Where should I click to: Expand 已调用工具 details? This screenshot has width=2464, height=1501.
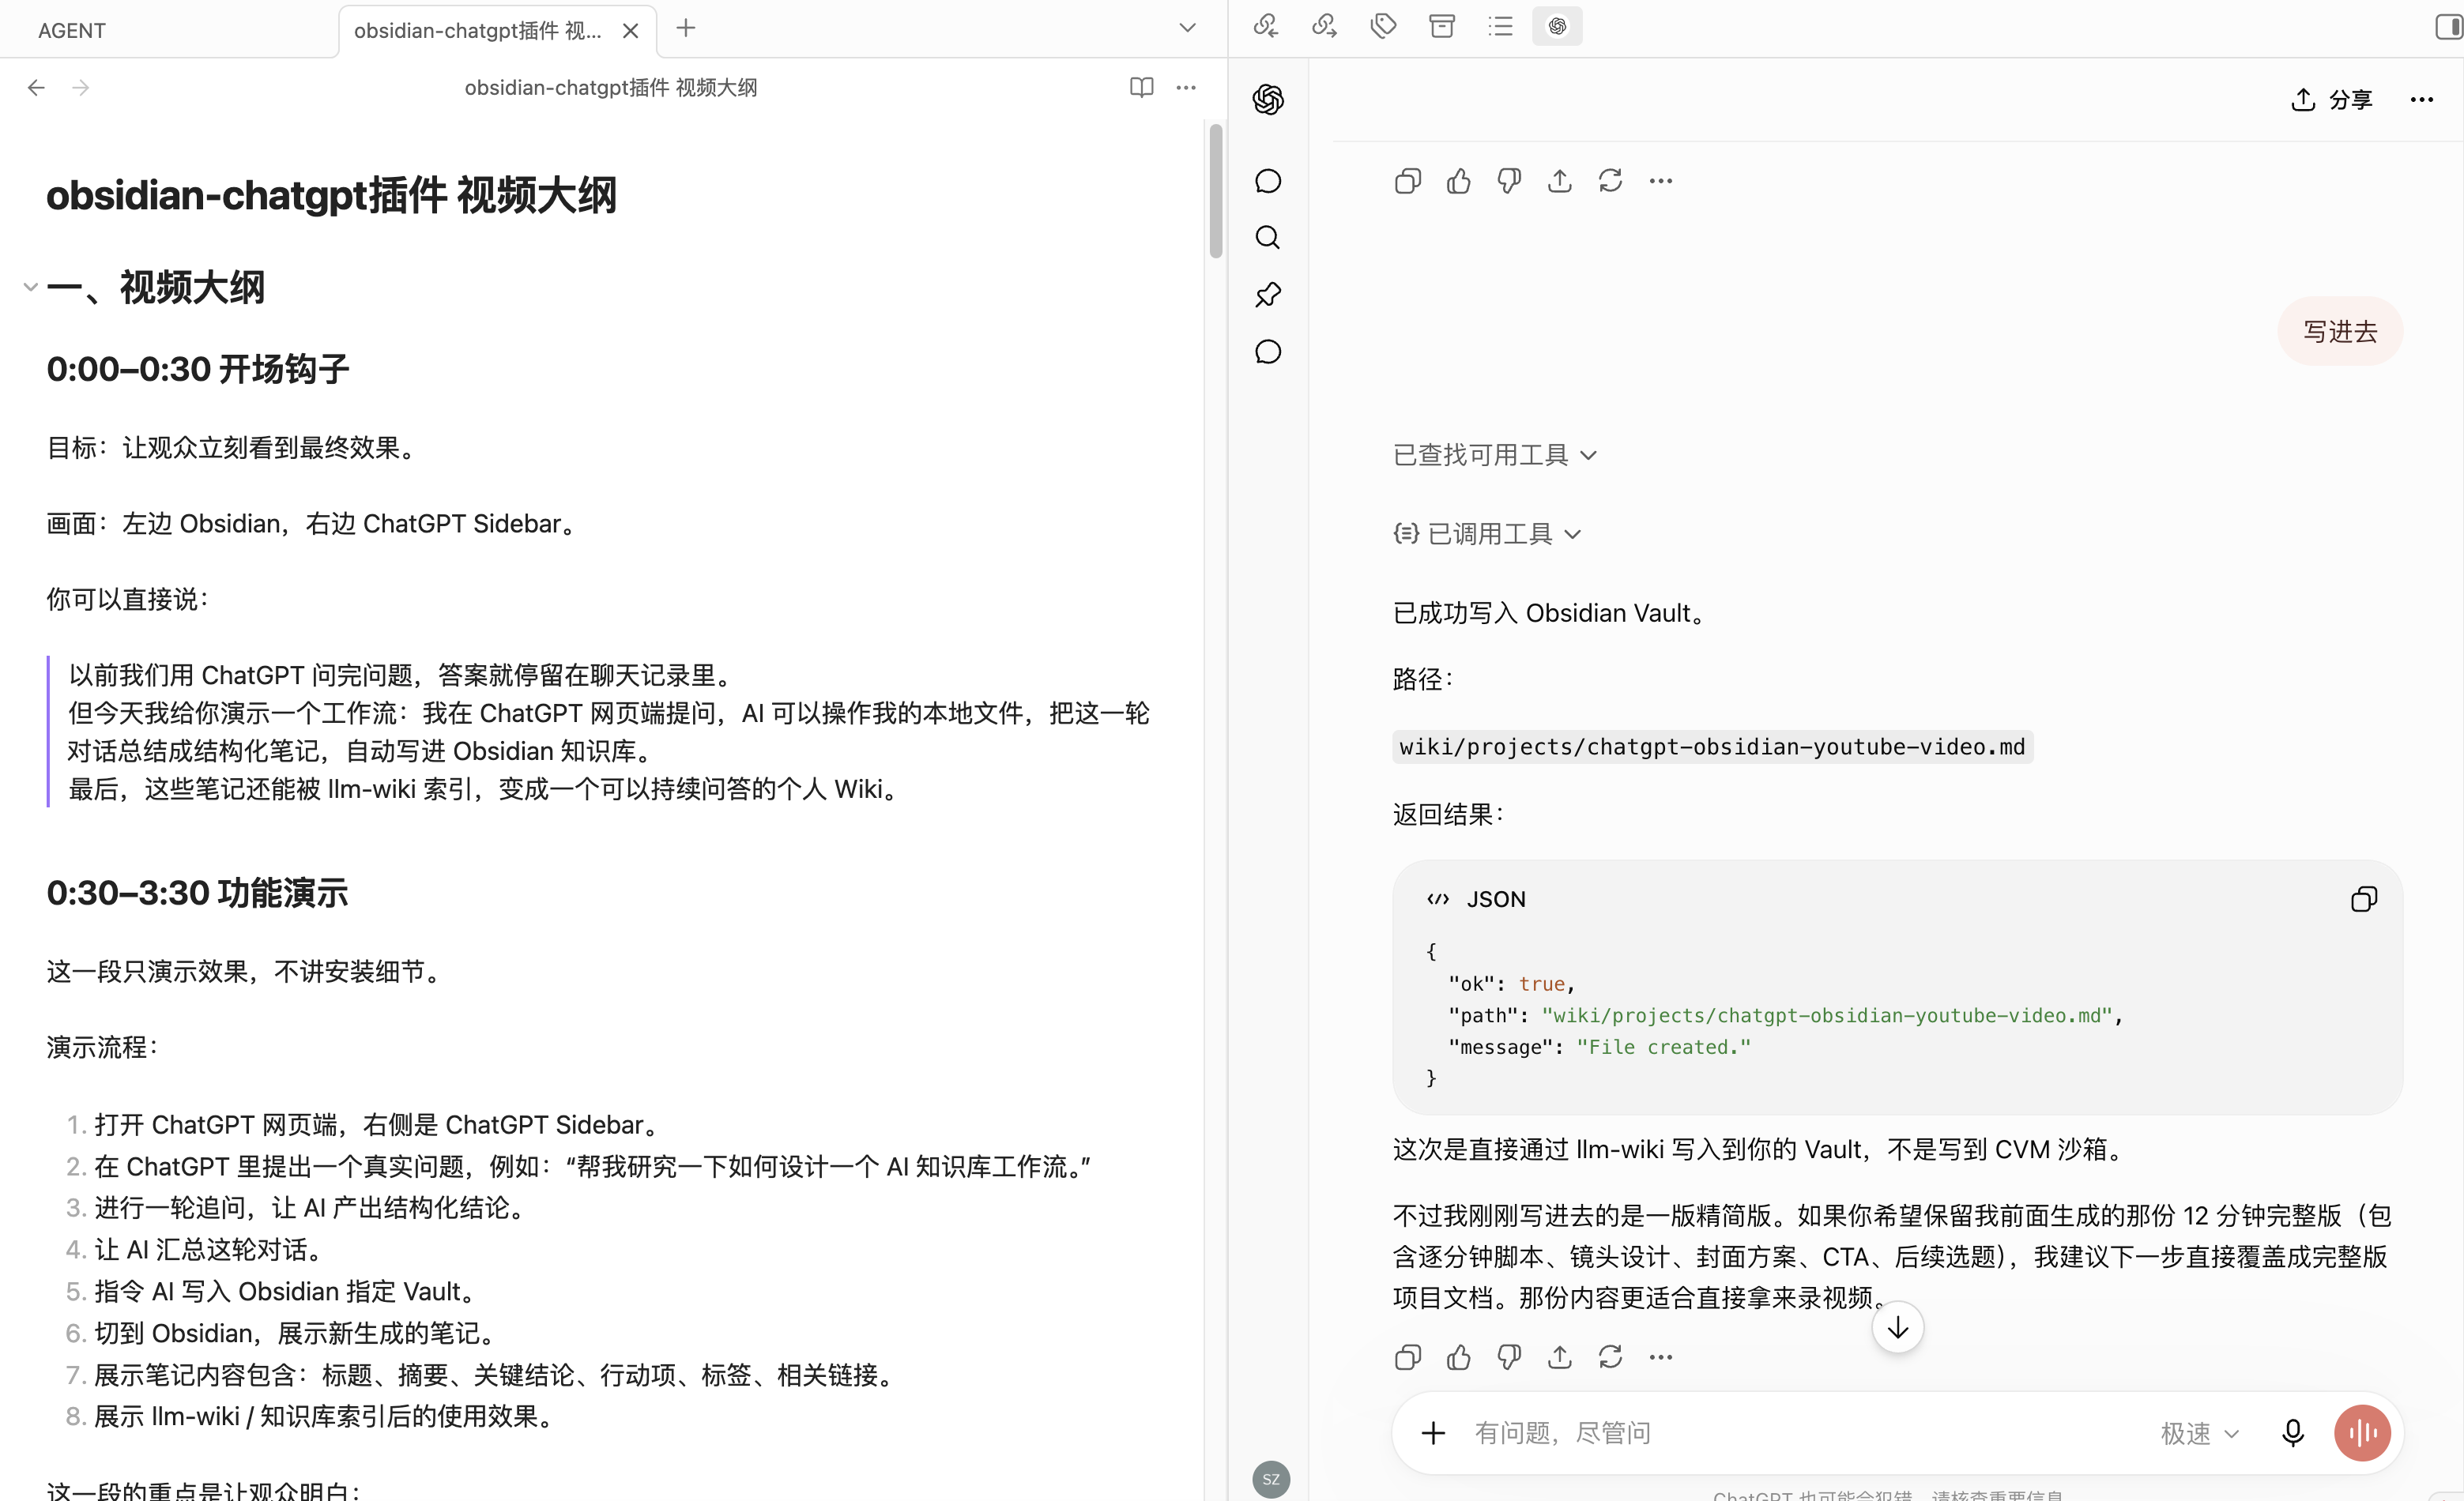[x=1488, y=534]
